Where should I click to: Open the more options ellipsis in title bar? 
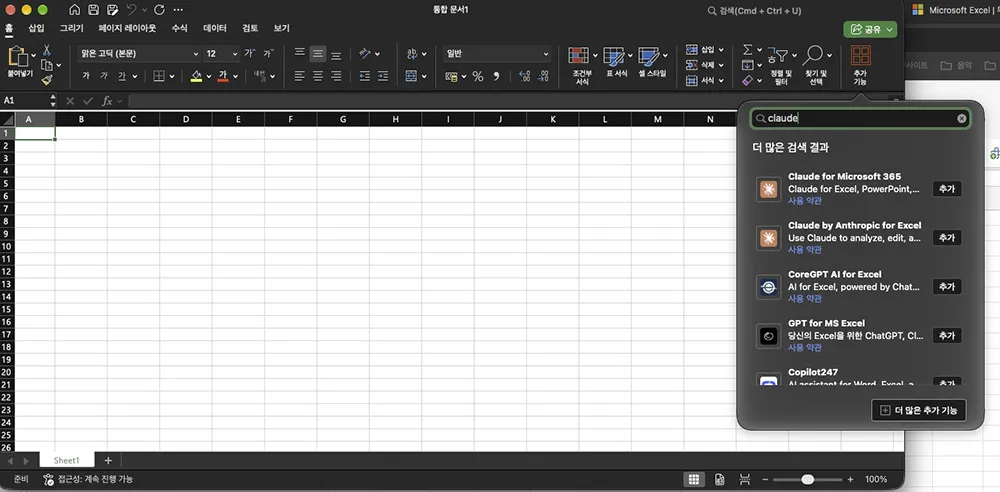point(179,10)
